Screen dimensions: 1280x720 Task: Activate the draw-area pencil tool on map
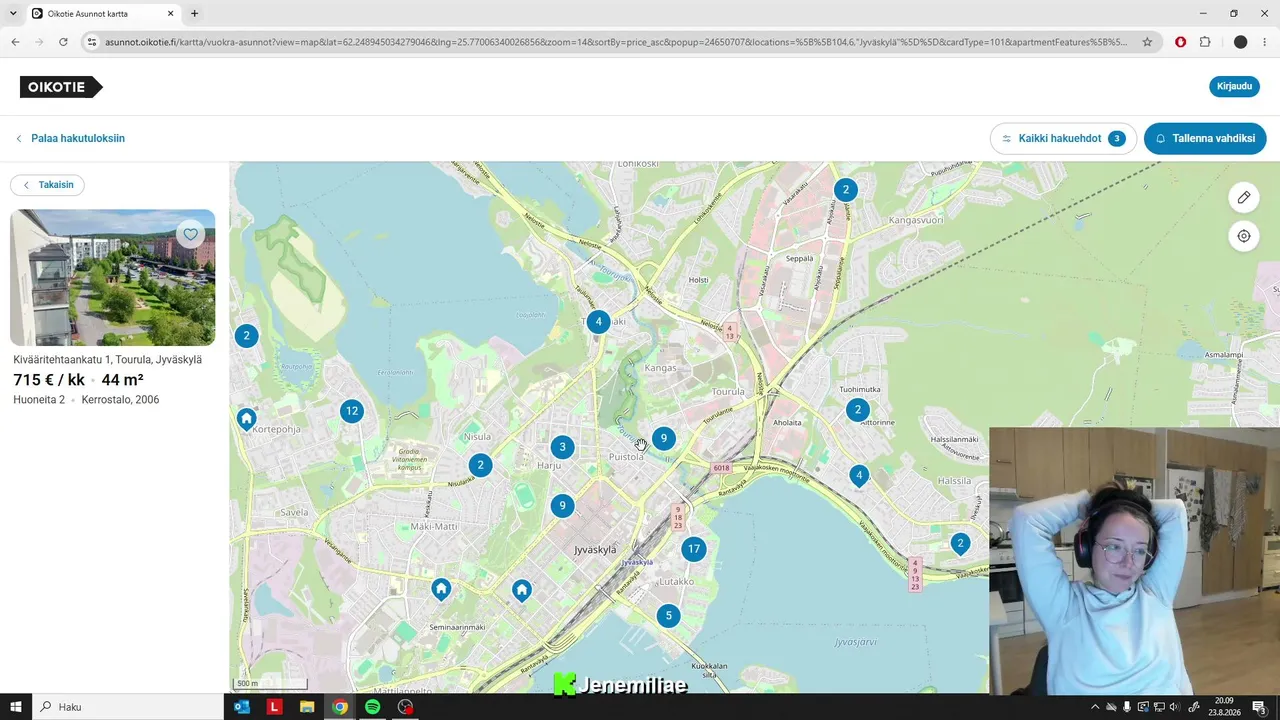tap(1244, 197)
